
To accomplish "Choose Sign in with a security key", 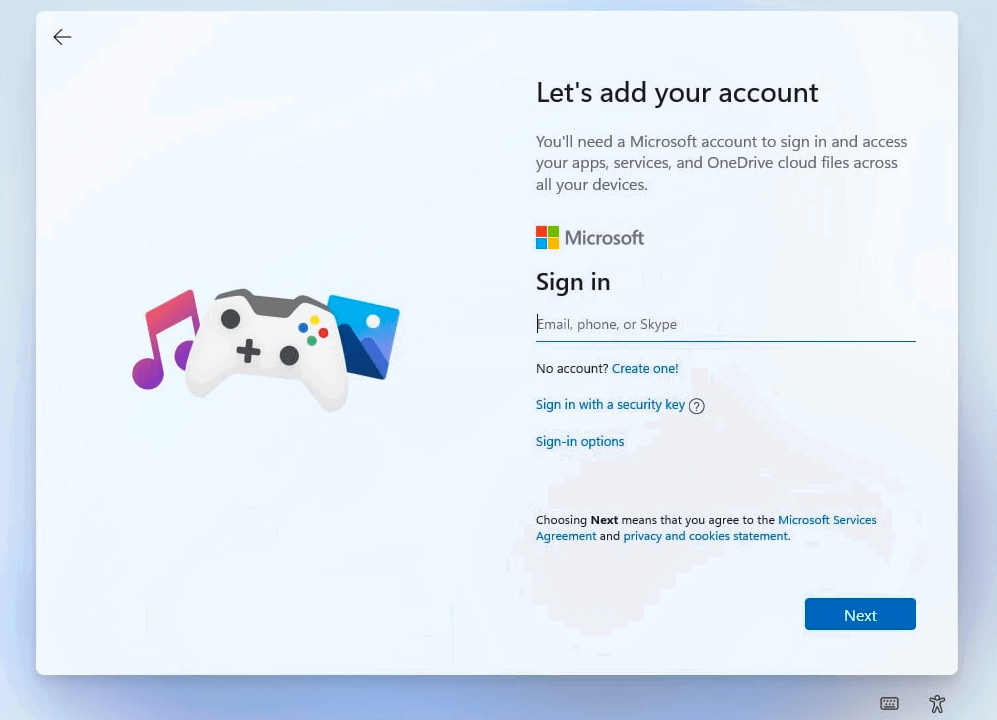I will click(610, 405).
